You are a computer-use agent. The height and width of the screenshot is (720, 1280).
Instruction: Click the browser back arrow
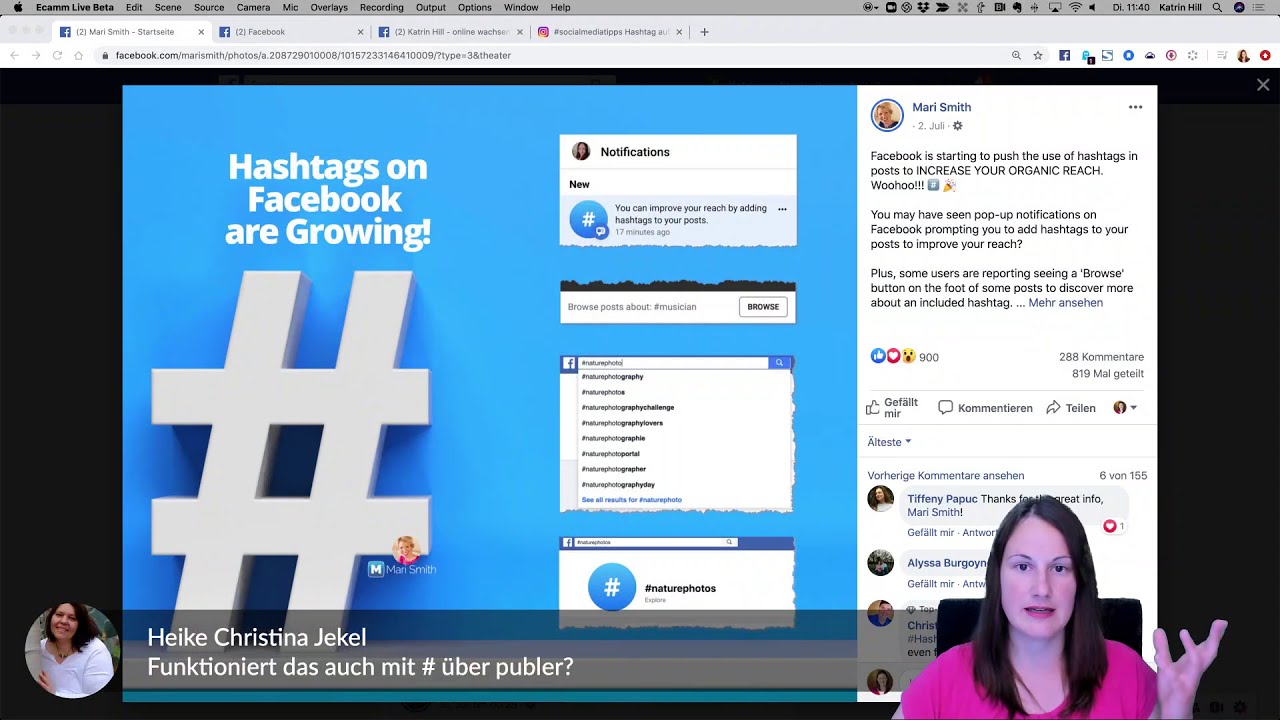coord(14,55)
